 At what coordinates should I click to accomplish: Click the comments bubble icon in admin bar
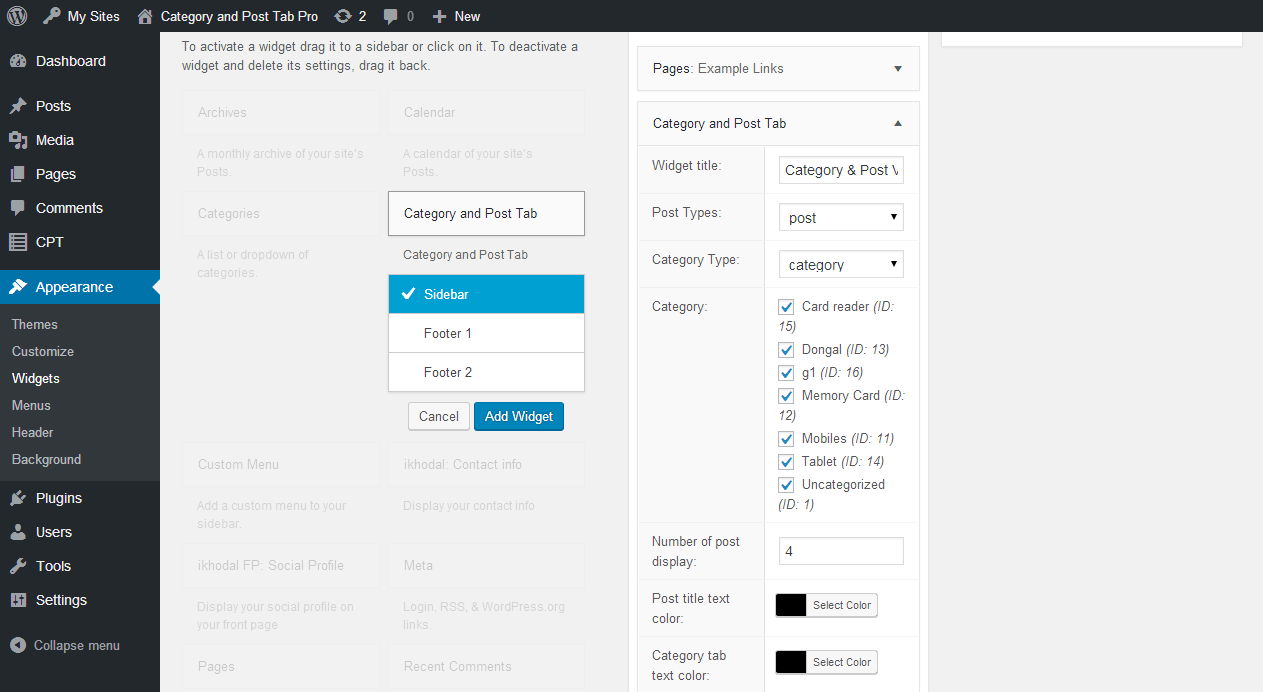pyautogui.click(x=392, y=16)
